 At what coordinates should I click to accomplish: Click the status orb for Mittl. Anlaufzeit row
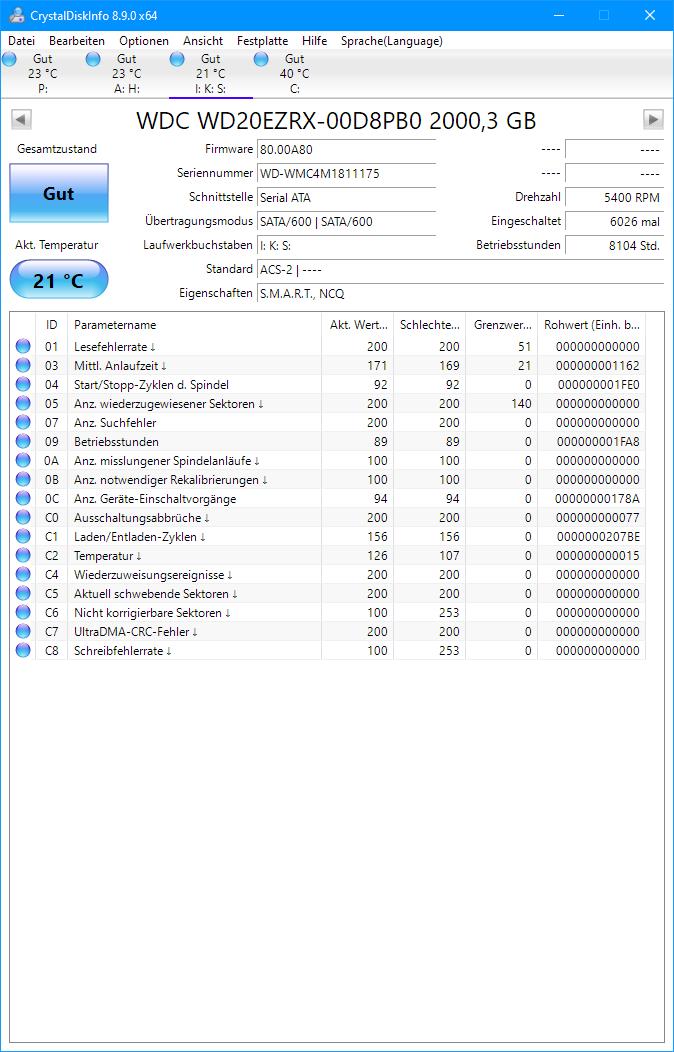23,366
